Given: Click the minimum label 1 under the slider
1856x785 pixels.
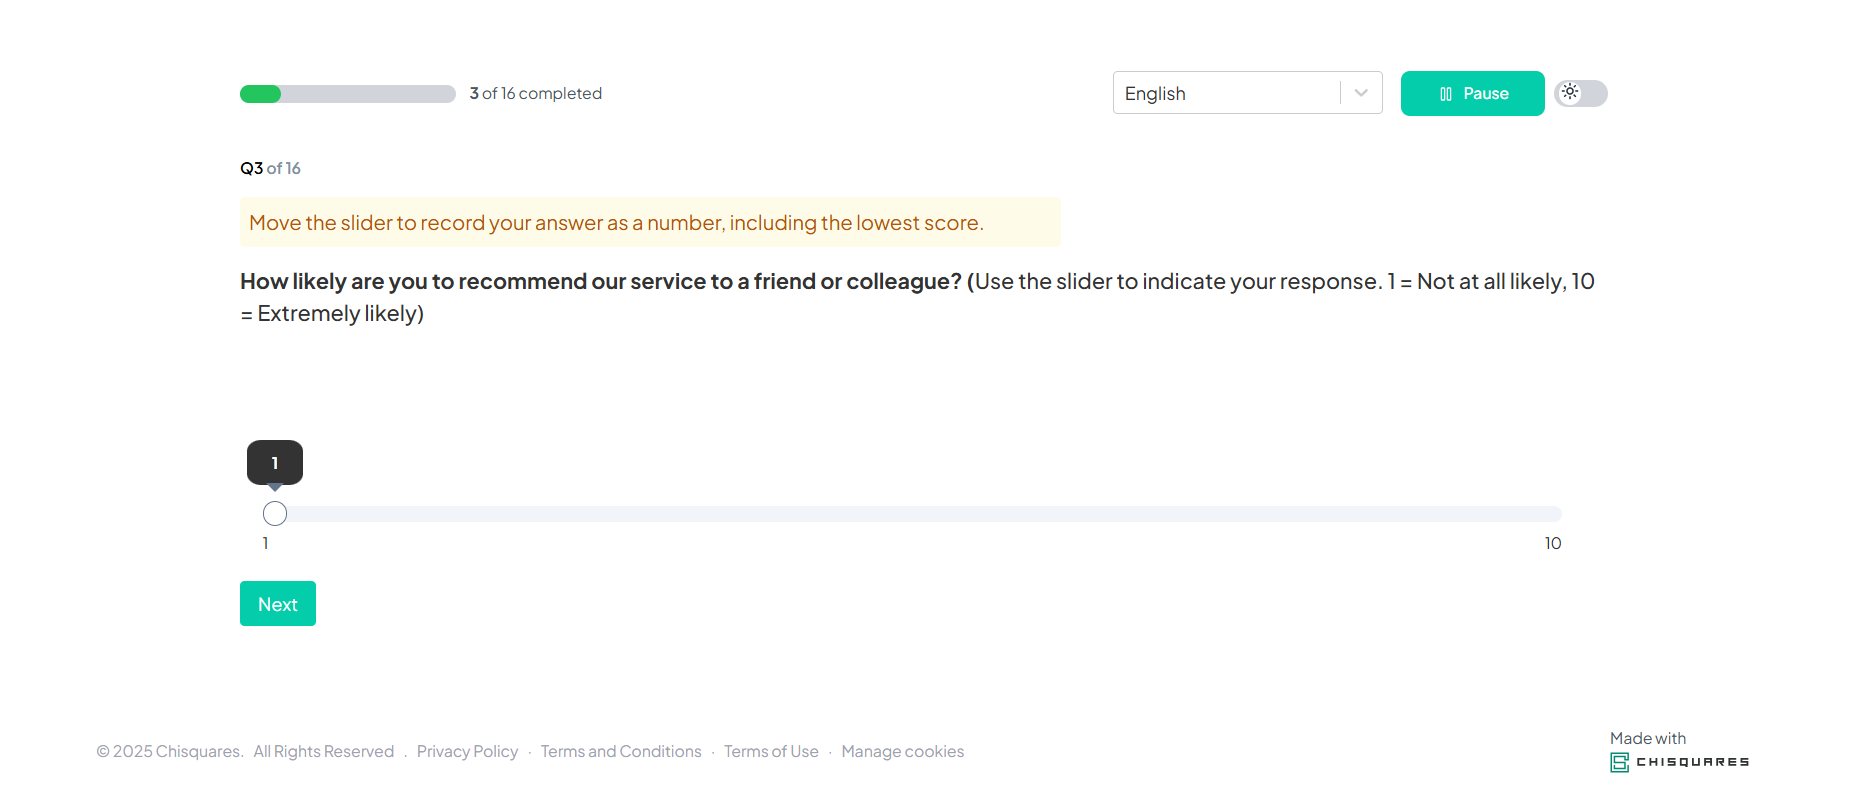Looking at the screenshot, I should (x=265, y=543).
